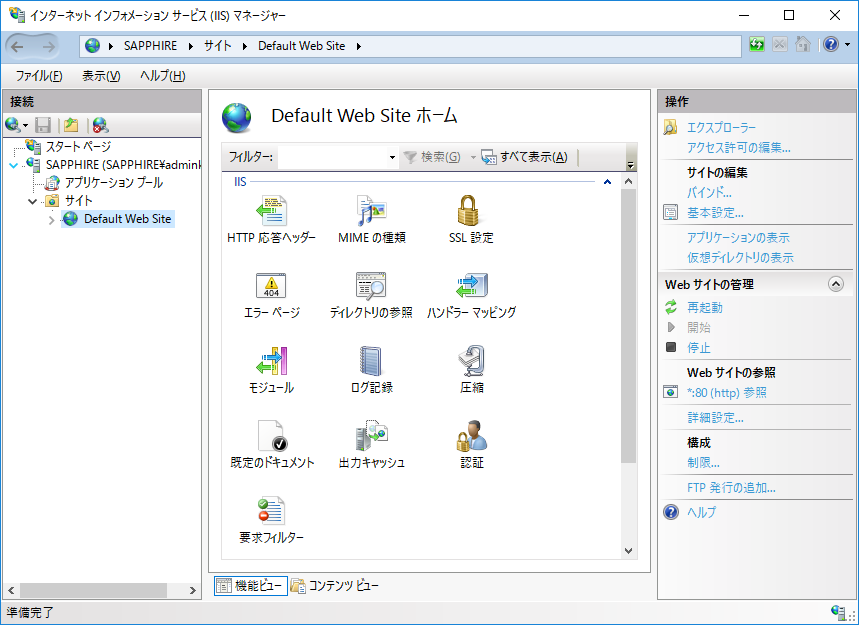Screen dimensions: 859x625
Task: Open the モジュール feature
Action: (271, 370)
